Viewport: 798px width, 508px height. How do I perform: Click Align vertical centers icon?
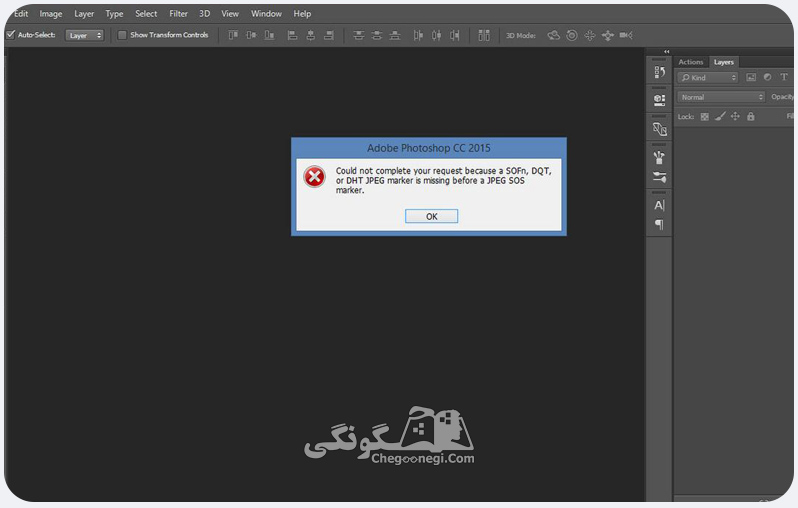tap(251, 35)
